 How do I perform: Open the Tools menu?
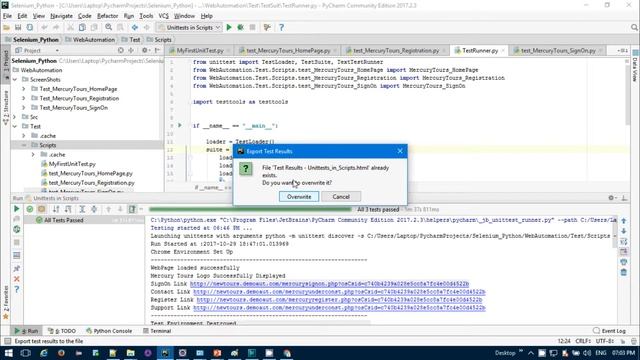tap(146, 16)
